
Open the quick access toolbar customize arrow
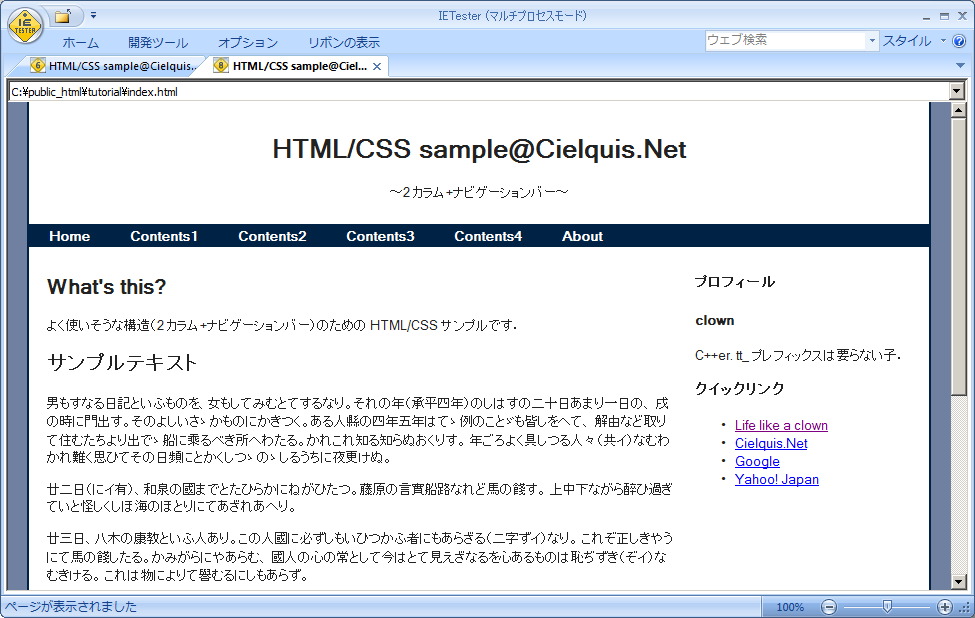(x=93, y=14)
